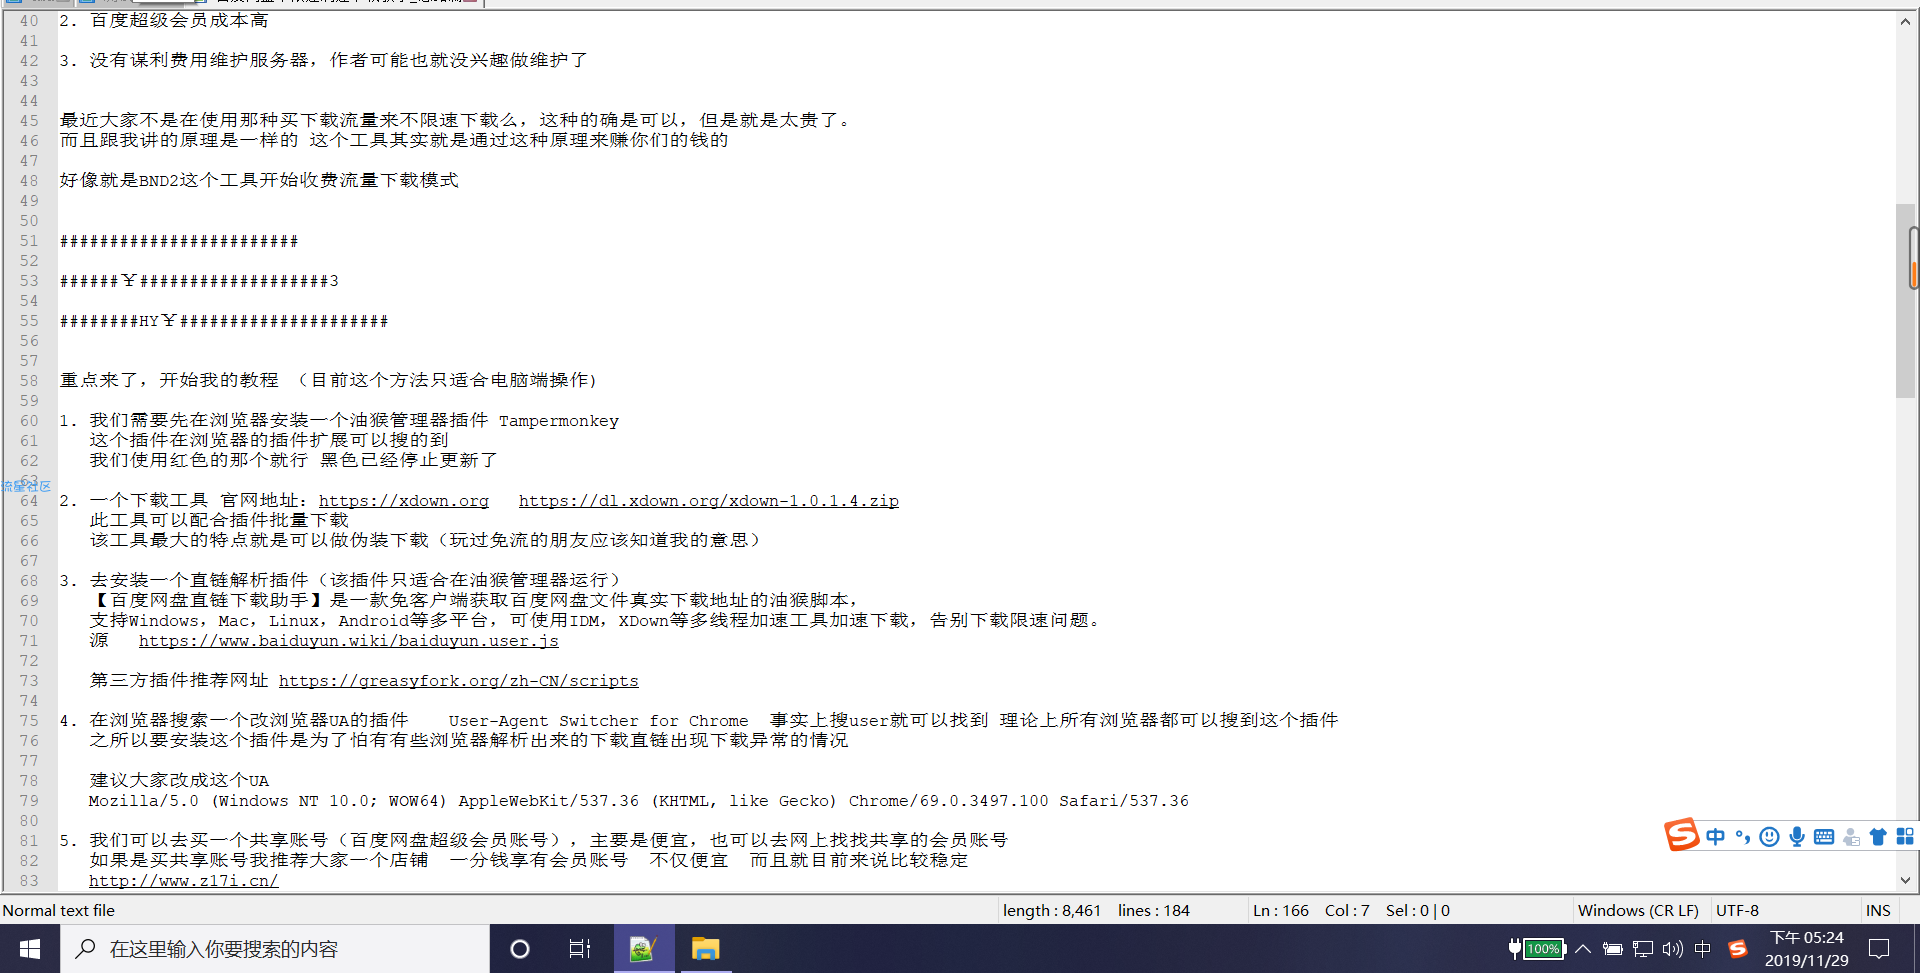The height and width of the screenshot is (973, 1920).
Task: Open the http://www.z17i.cn/ link
Action: pyautogui.click(x=184, y=881)
